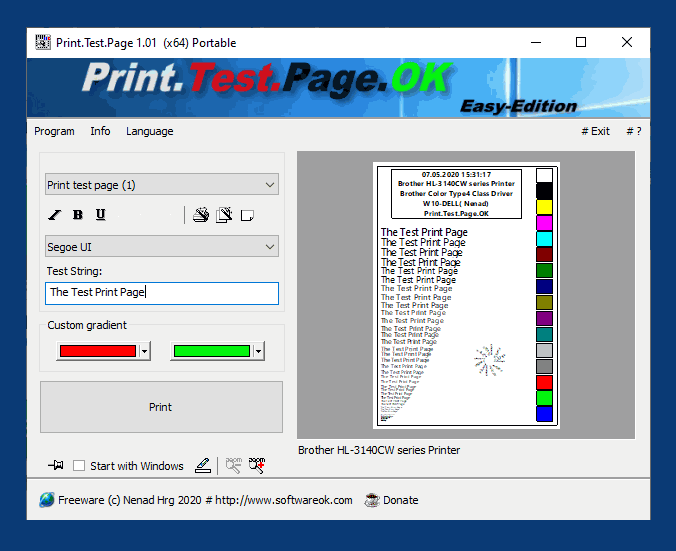Open the Program menu
The image size is (676, 551).
(x=54, y=131)
